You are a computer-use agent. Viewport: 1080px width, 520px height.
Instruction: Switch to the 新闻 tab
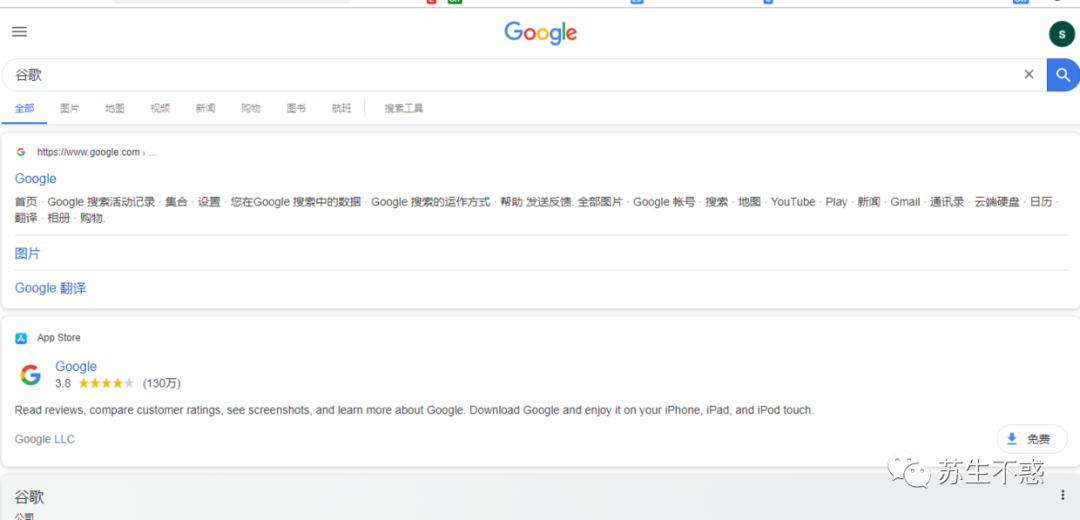(205, 108)
